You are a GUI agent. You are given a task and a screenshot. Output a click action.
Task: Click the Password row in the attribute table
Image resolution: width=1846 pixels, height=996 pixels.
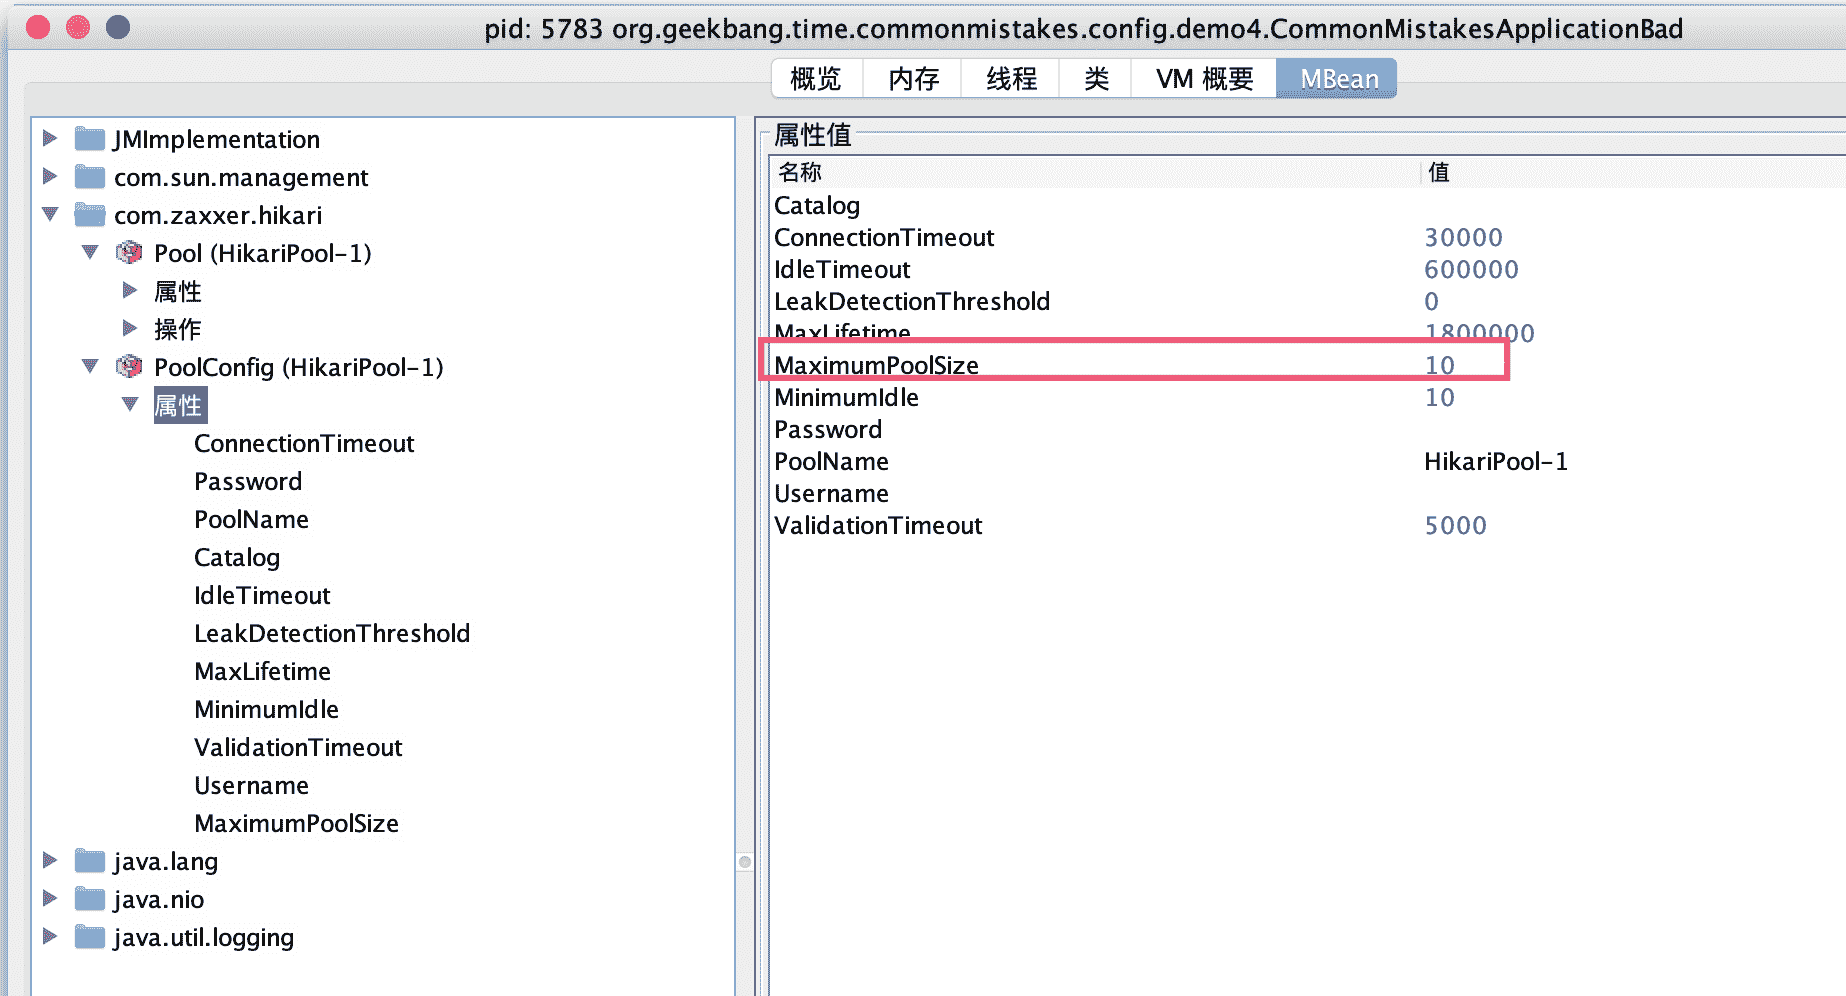(x=1308, y=429)
